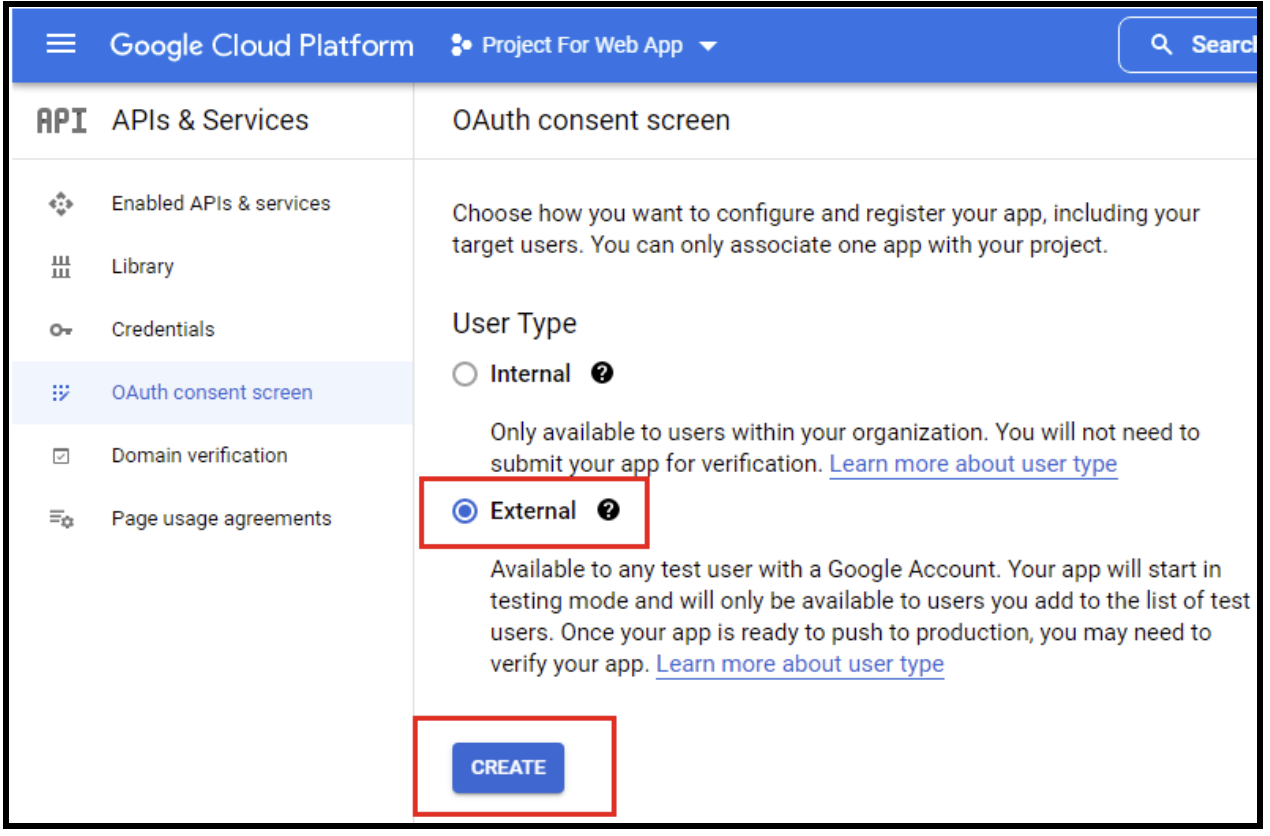
Task: Go to Credentials in sidebar
Action: point(163,330)
